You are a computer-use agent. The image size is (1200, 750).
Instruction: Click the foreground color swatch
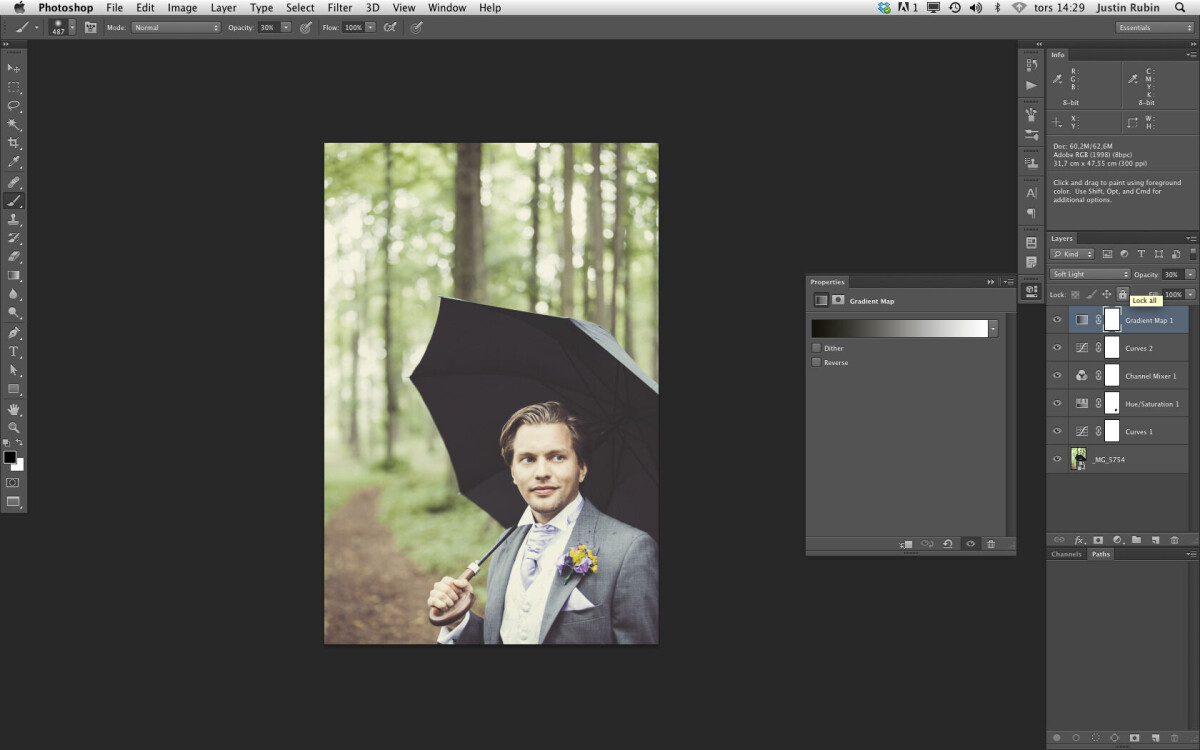pyautogui.click(x=10, y=457)
